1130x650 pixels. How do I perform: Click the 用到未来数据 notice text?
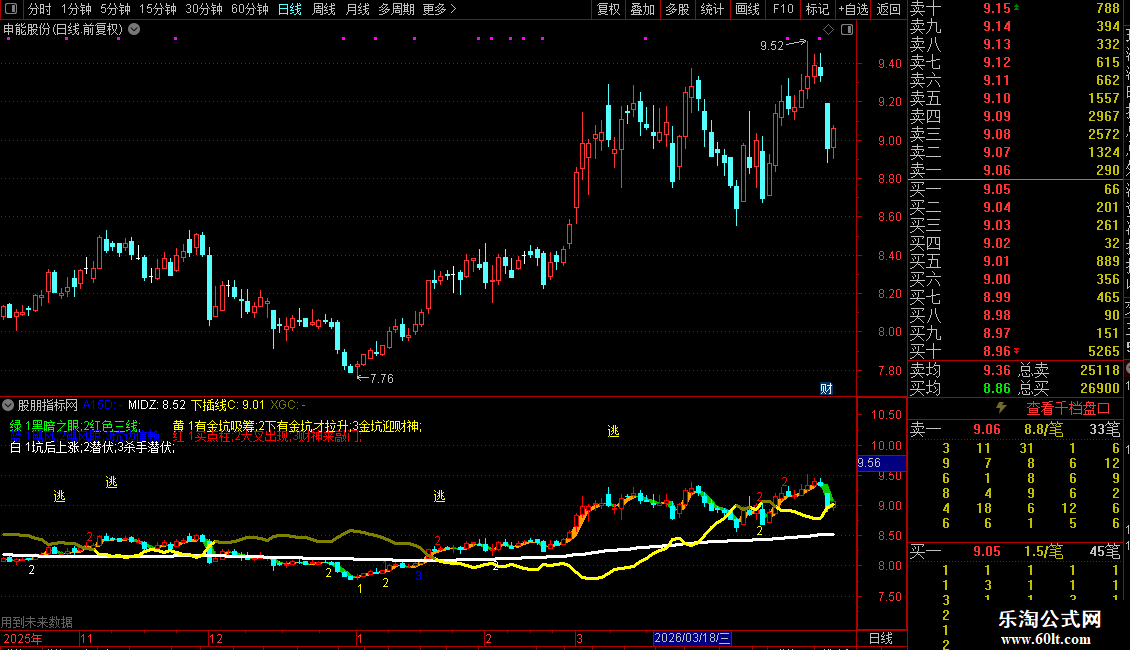pyautogui.click(x=37, y=622)
